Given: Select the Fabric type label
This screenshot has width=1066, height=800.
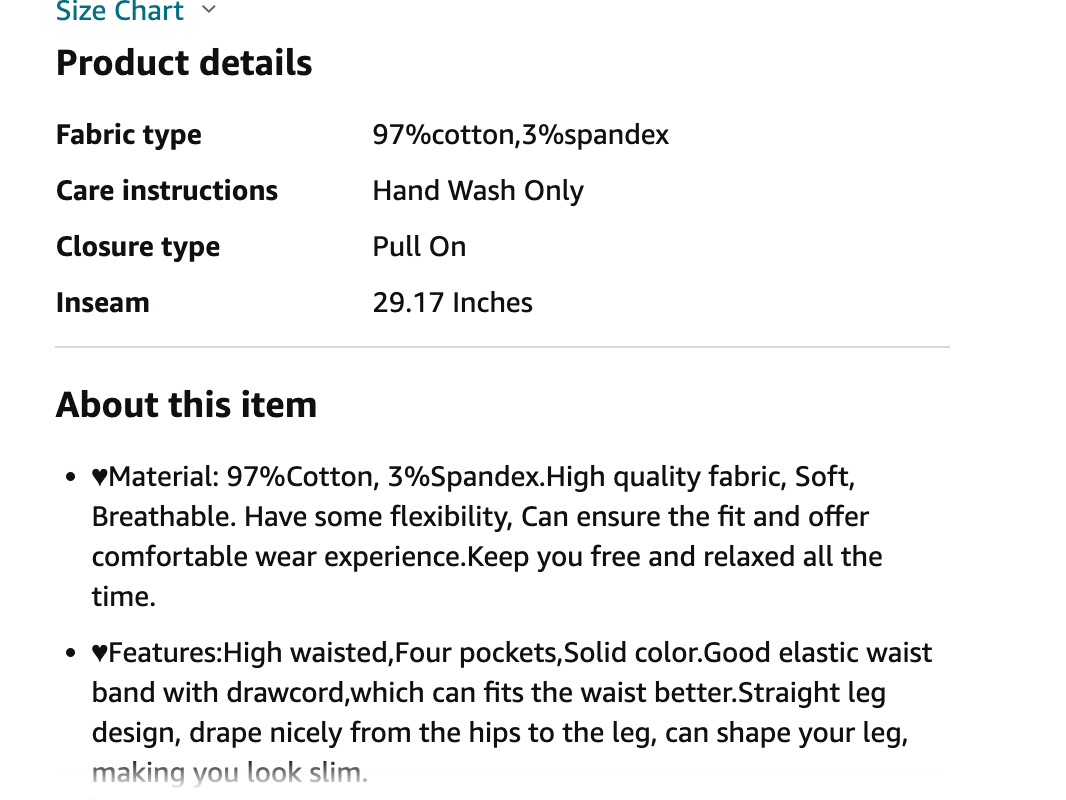Looking at the screenshot, I should 128,135.
